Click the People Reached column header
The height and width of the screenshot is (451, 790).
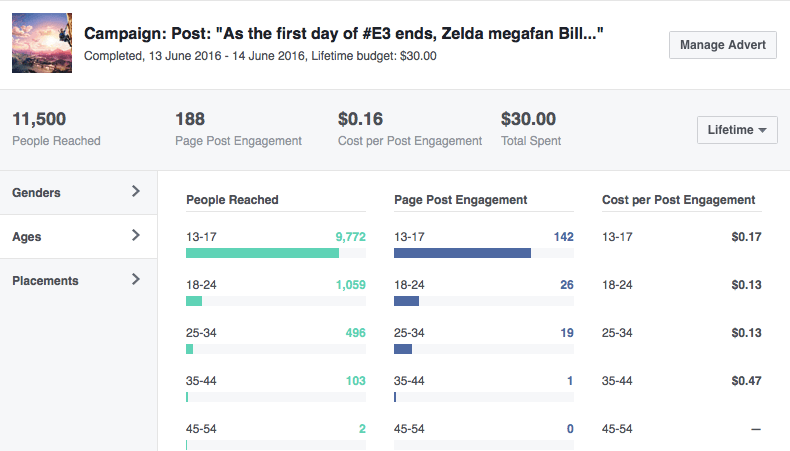click(232, 200)
